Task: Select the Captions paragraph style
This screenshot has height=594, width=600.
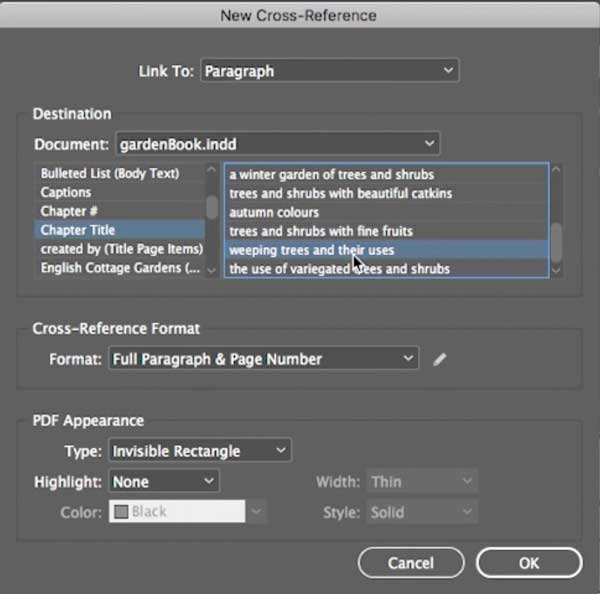Action: tap(66, 192)
